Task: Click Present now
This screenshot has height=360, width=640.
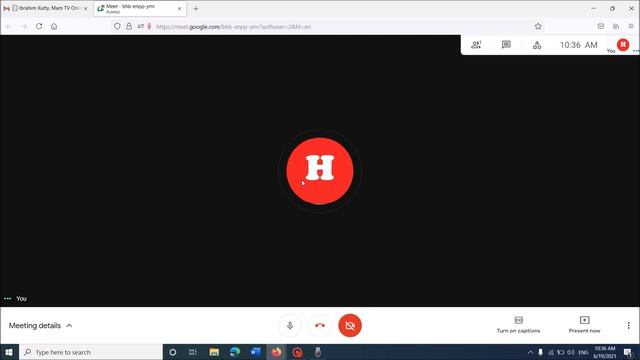Action: pyautogui.click(x=584, y=324)
